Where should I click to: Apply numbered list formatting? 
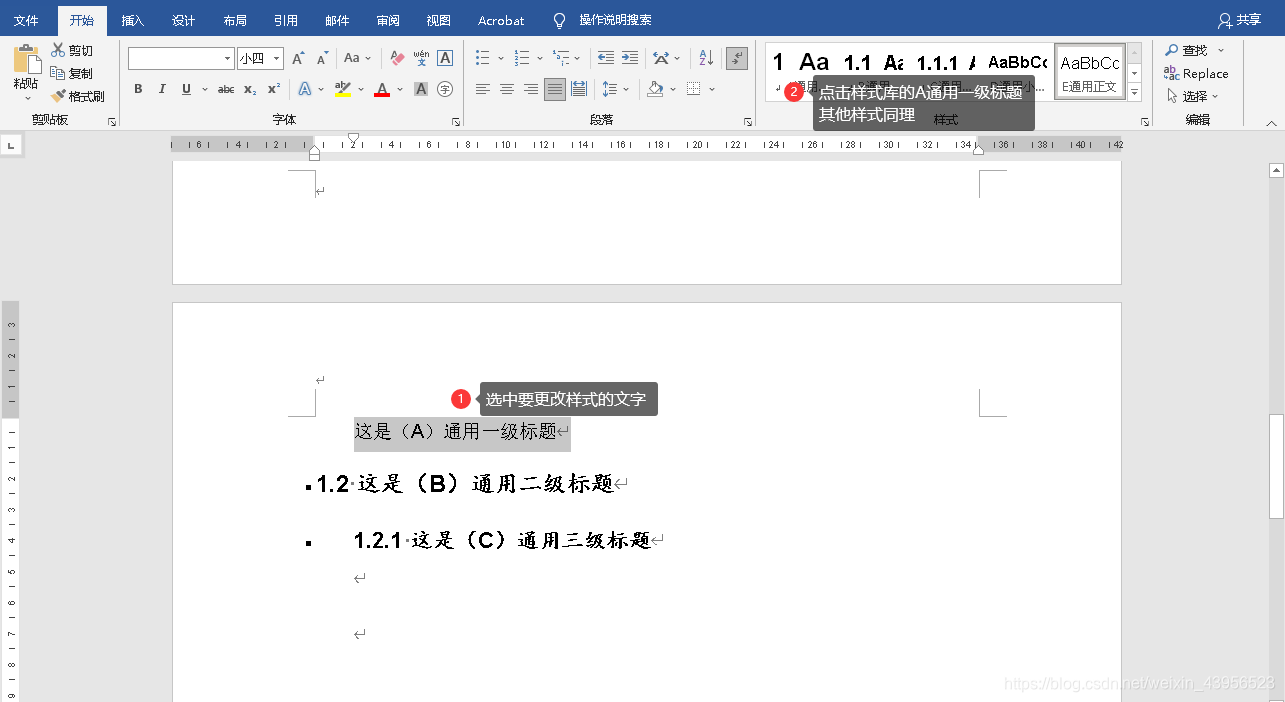pos(522,58)
